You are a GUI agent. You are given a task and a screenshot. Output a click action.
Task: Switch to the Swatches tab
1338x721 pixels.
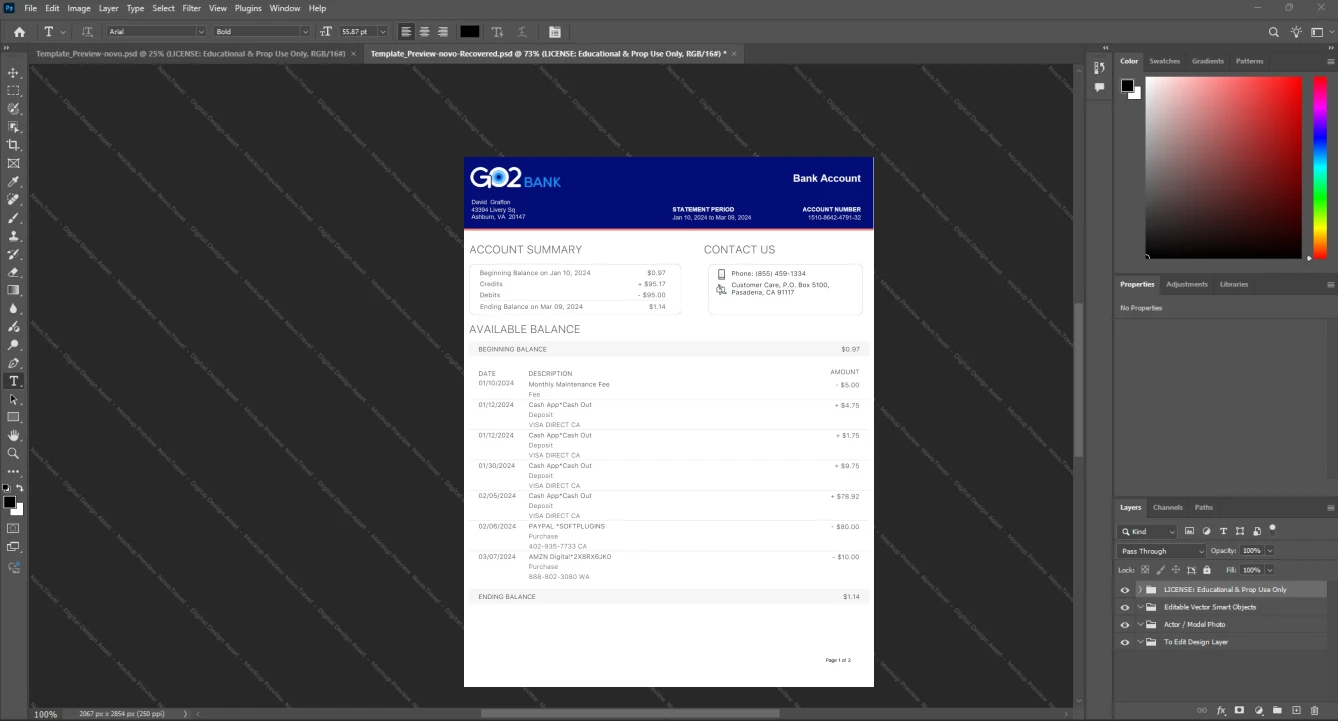(x=1164, y=61)
